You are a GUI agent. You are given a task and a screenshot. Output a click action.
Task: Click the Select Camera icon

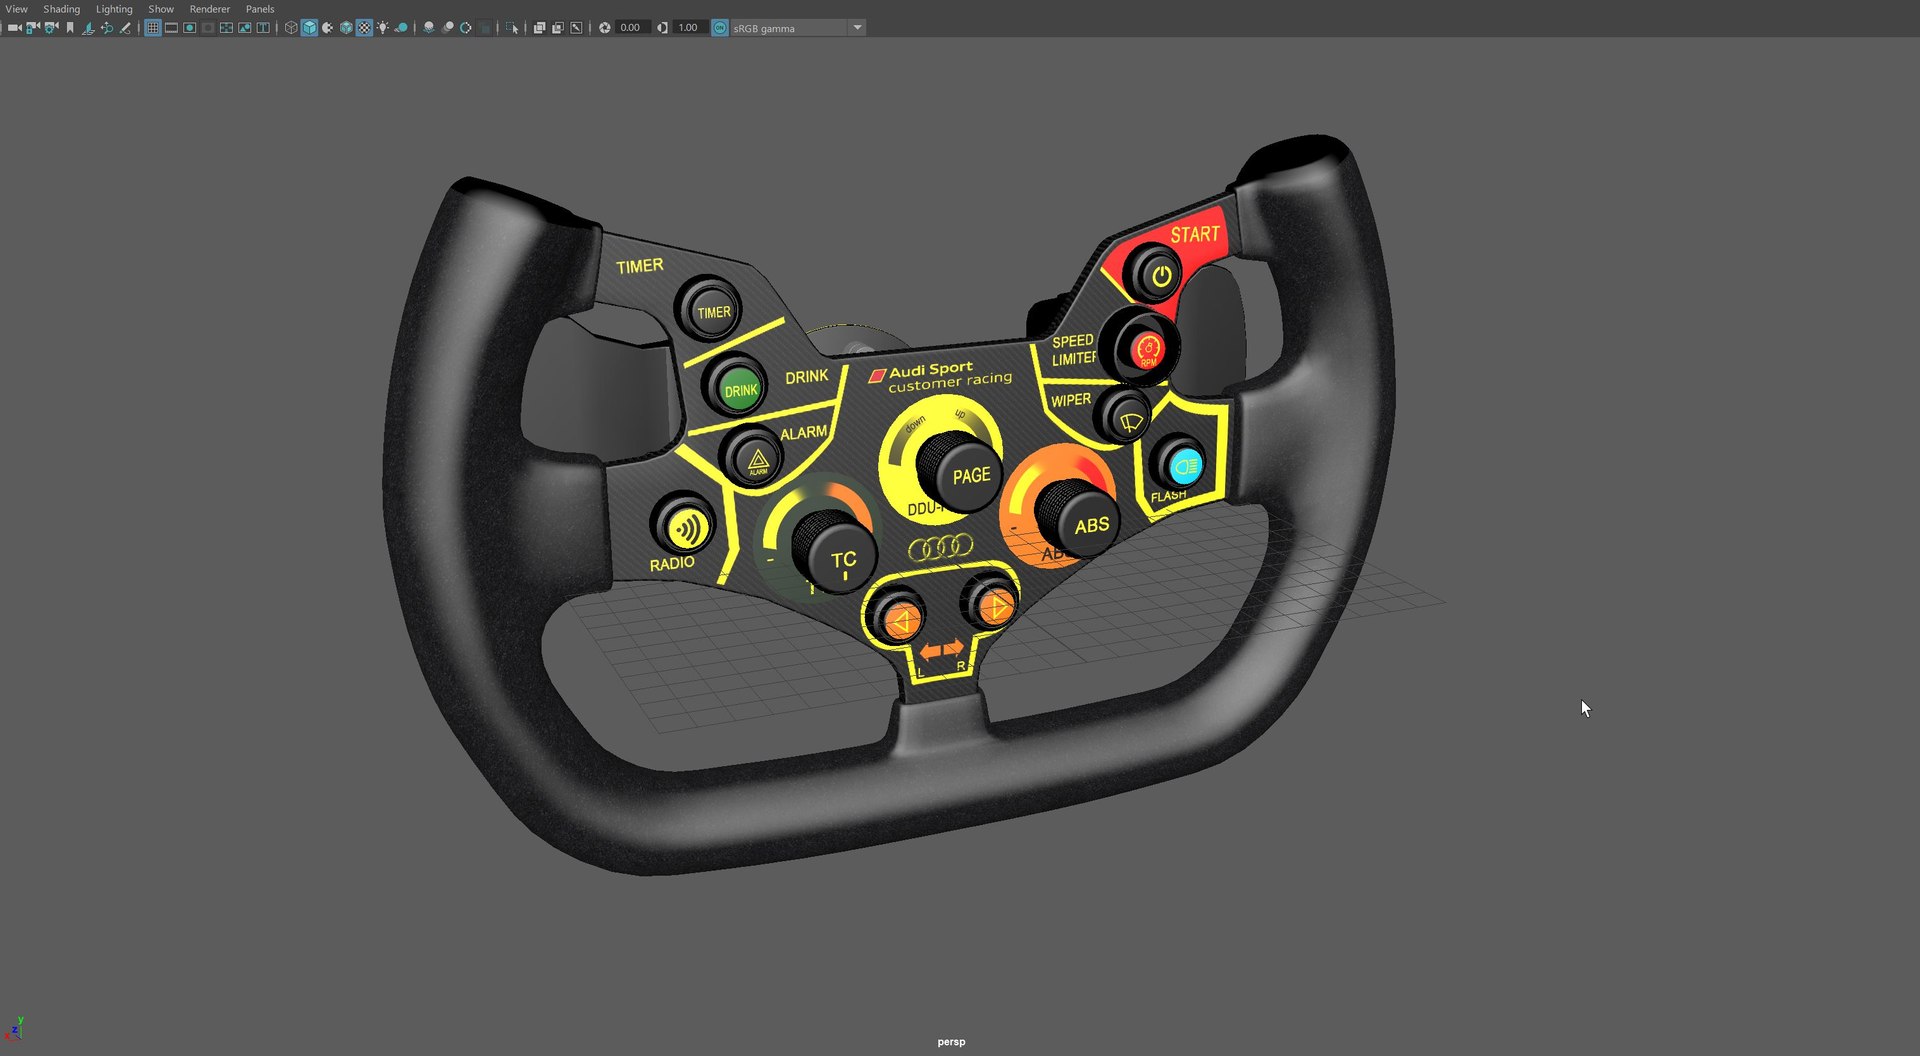14,28
